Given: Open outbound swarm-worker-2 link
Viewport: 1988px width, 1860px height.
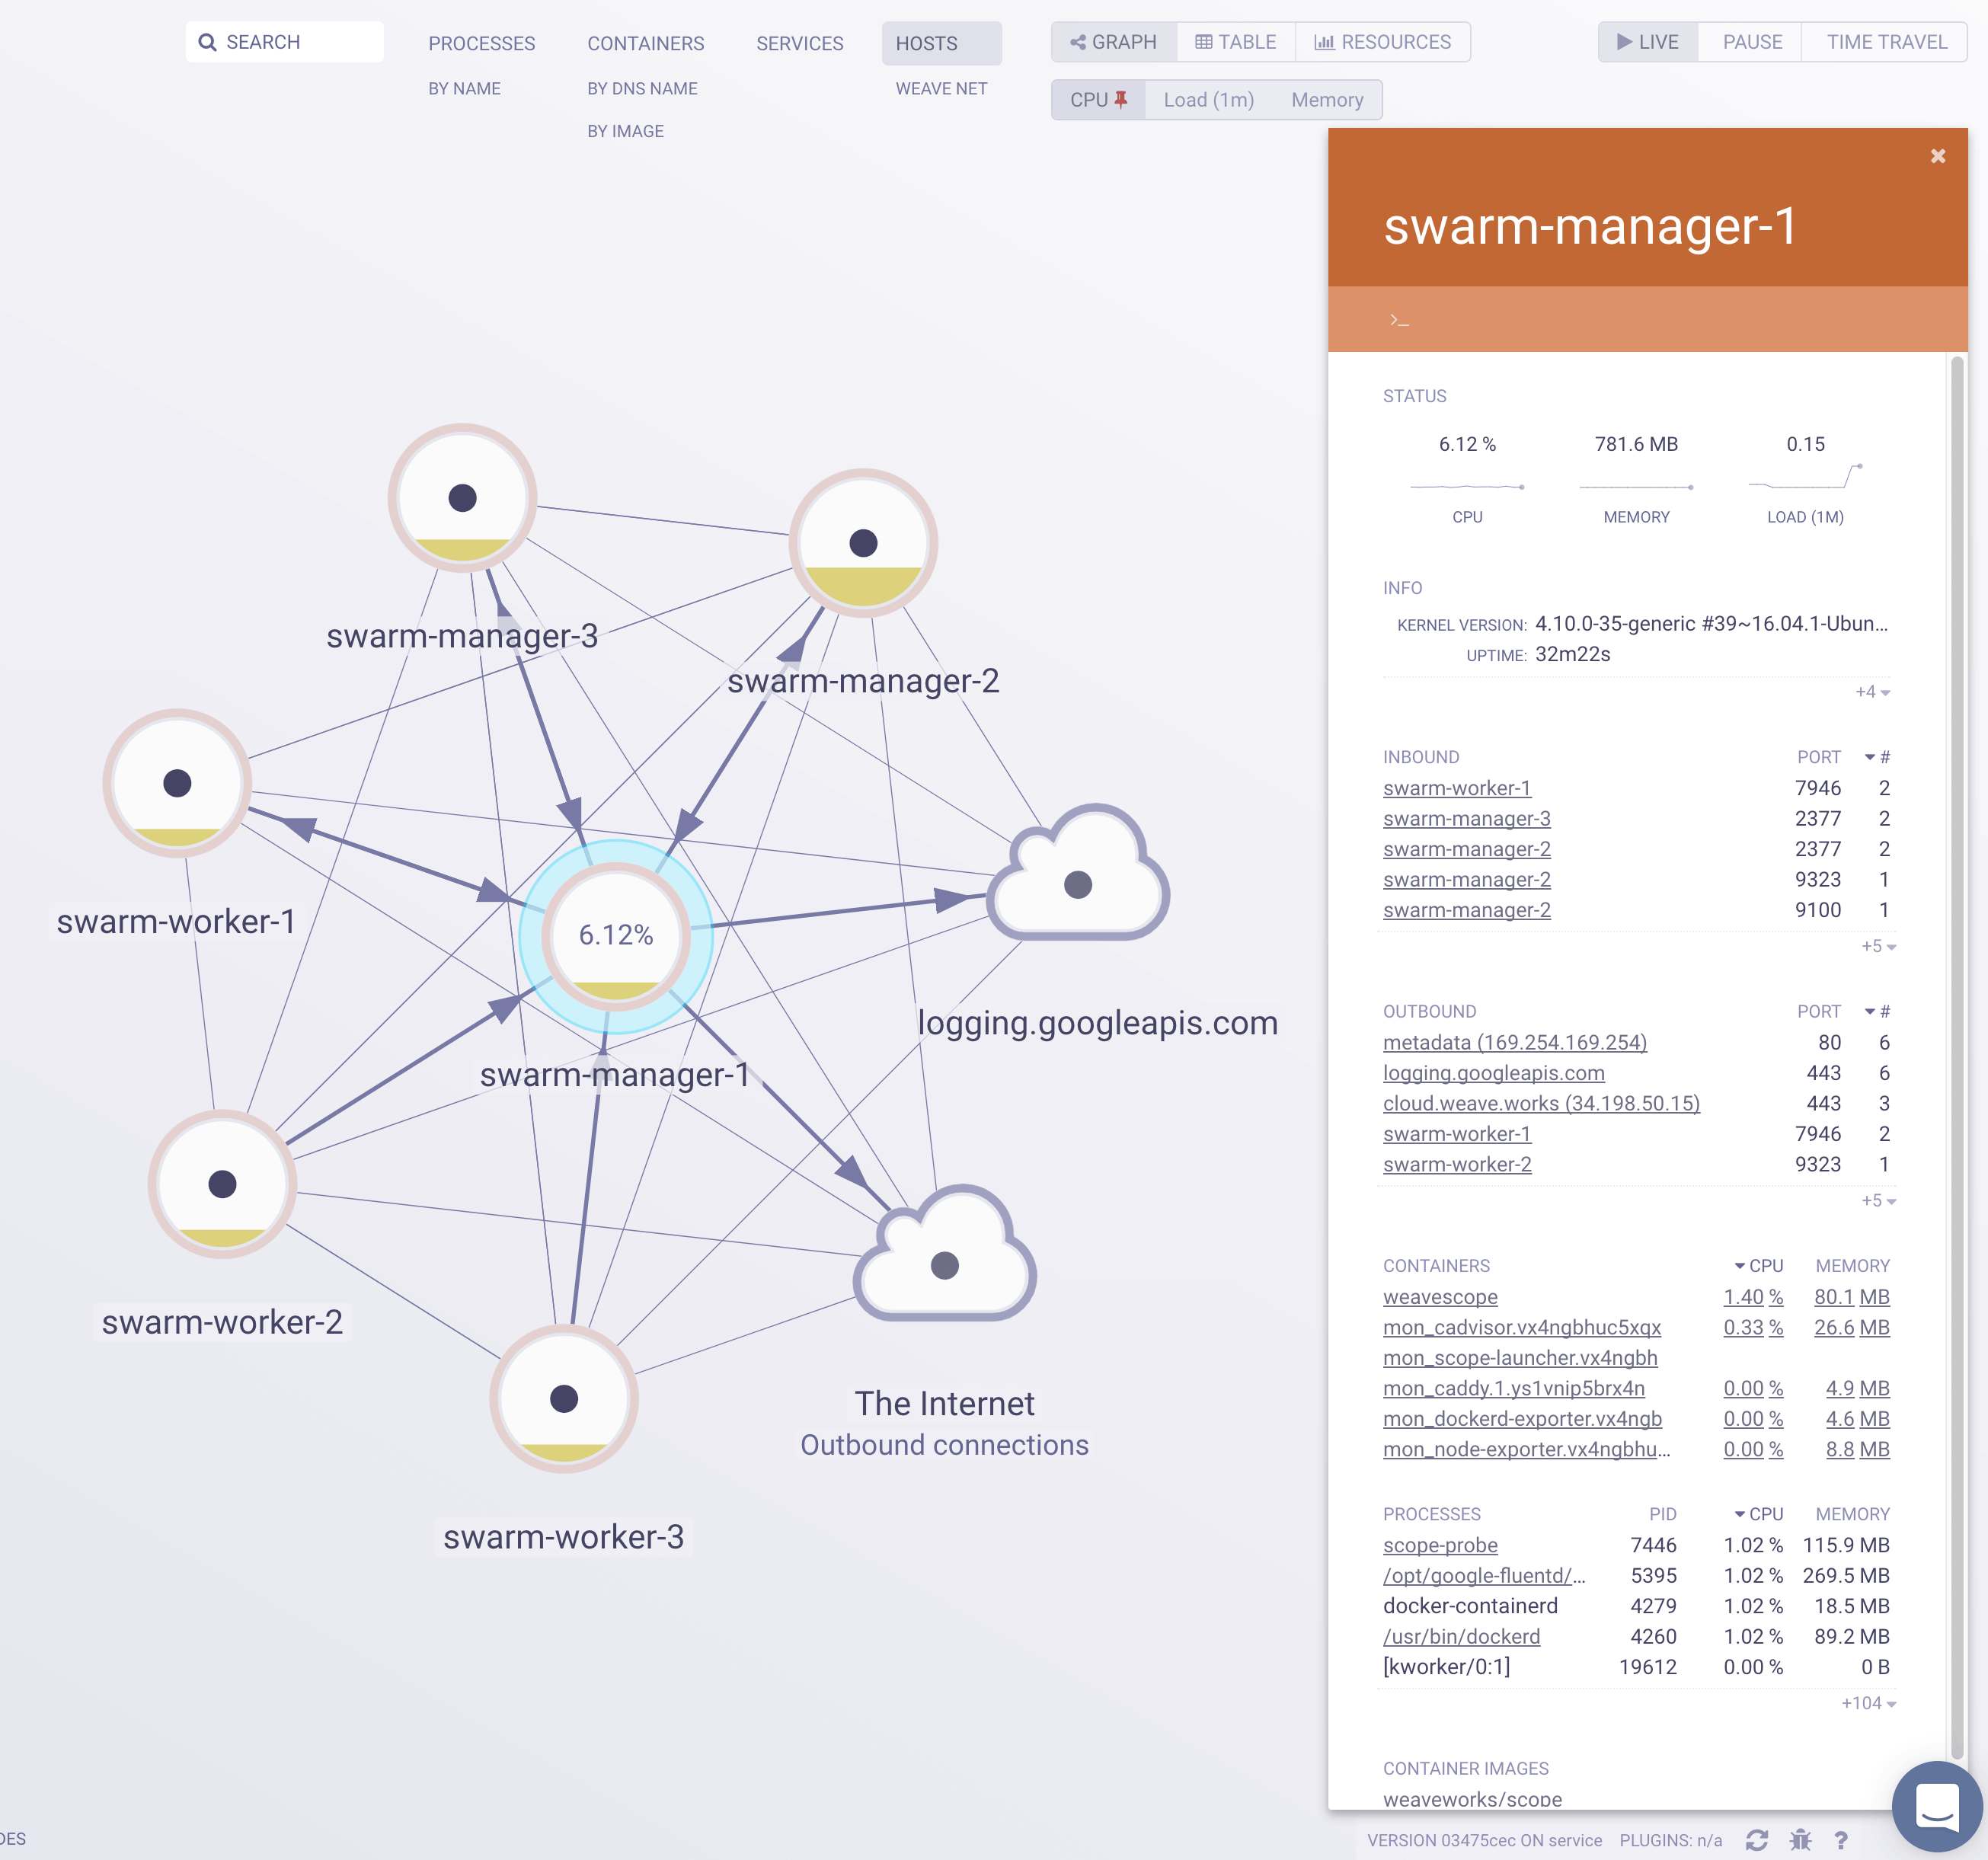Looking at the screenshot, I should pos(1457,1164).
